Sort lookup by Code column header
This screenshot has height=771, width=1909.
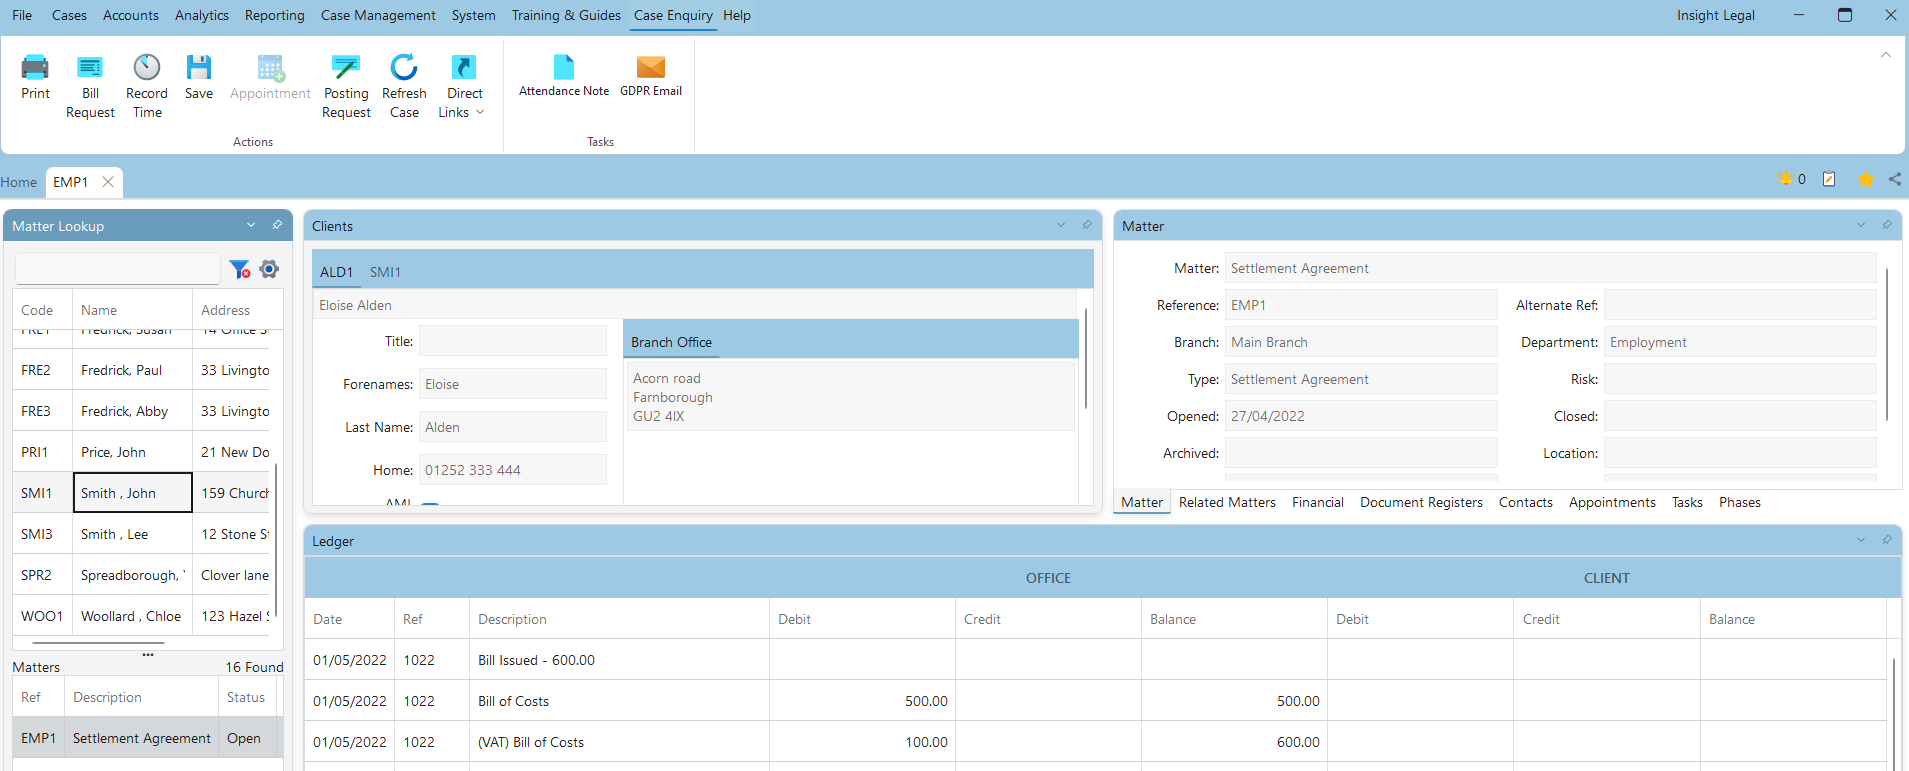click(42, 310)
